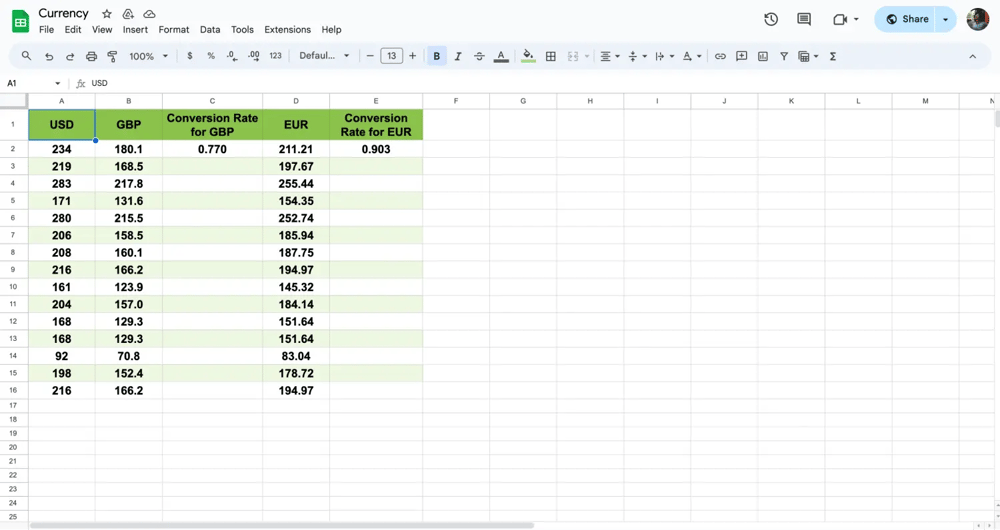Click the borders icon

click(x=550, y=57)
